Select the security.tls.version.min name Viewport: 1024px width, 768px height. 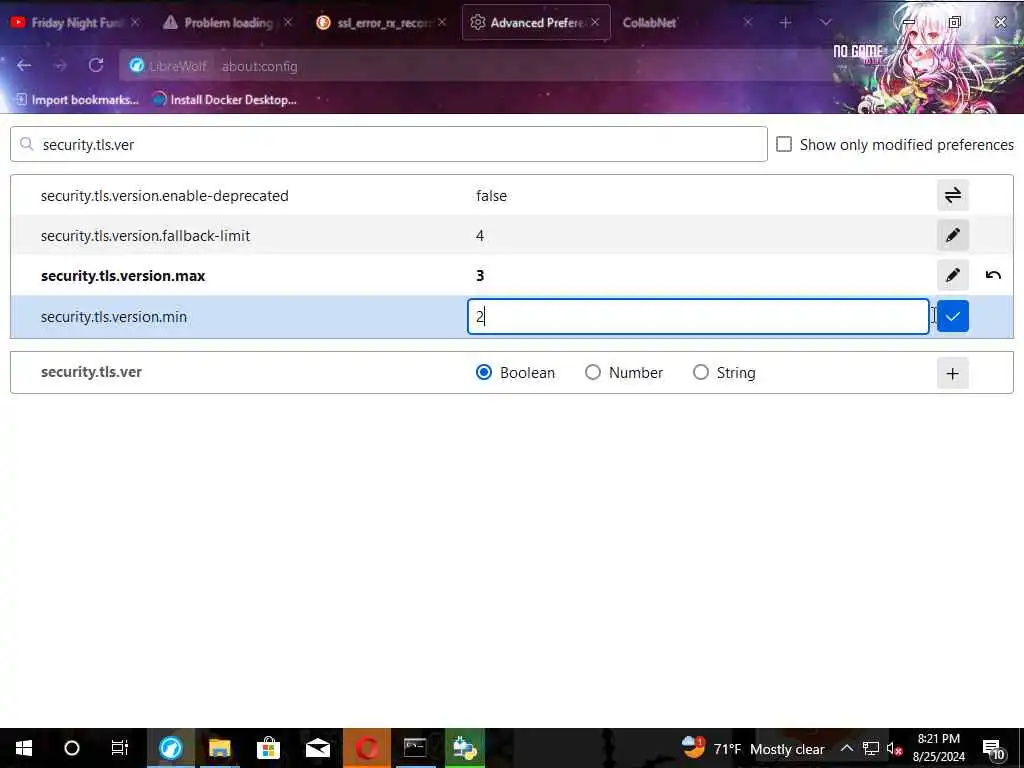[114, 317]
